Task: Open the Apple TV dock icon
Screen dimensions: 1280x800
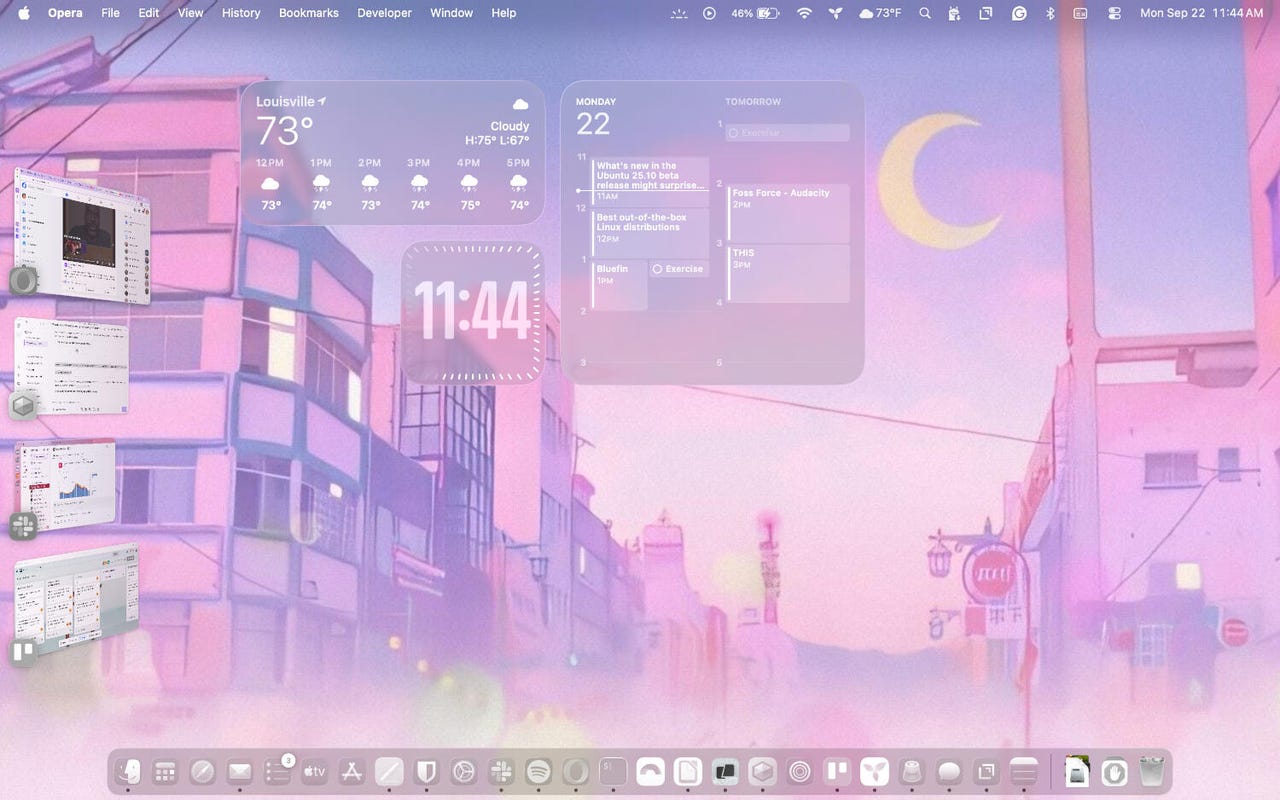Action: (x=314, y=771)
